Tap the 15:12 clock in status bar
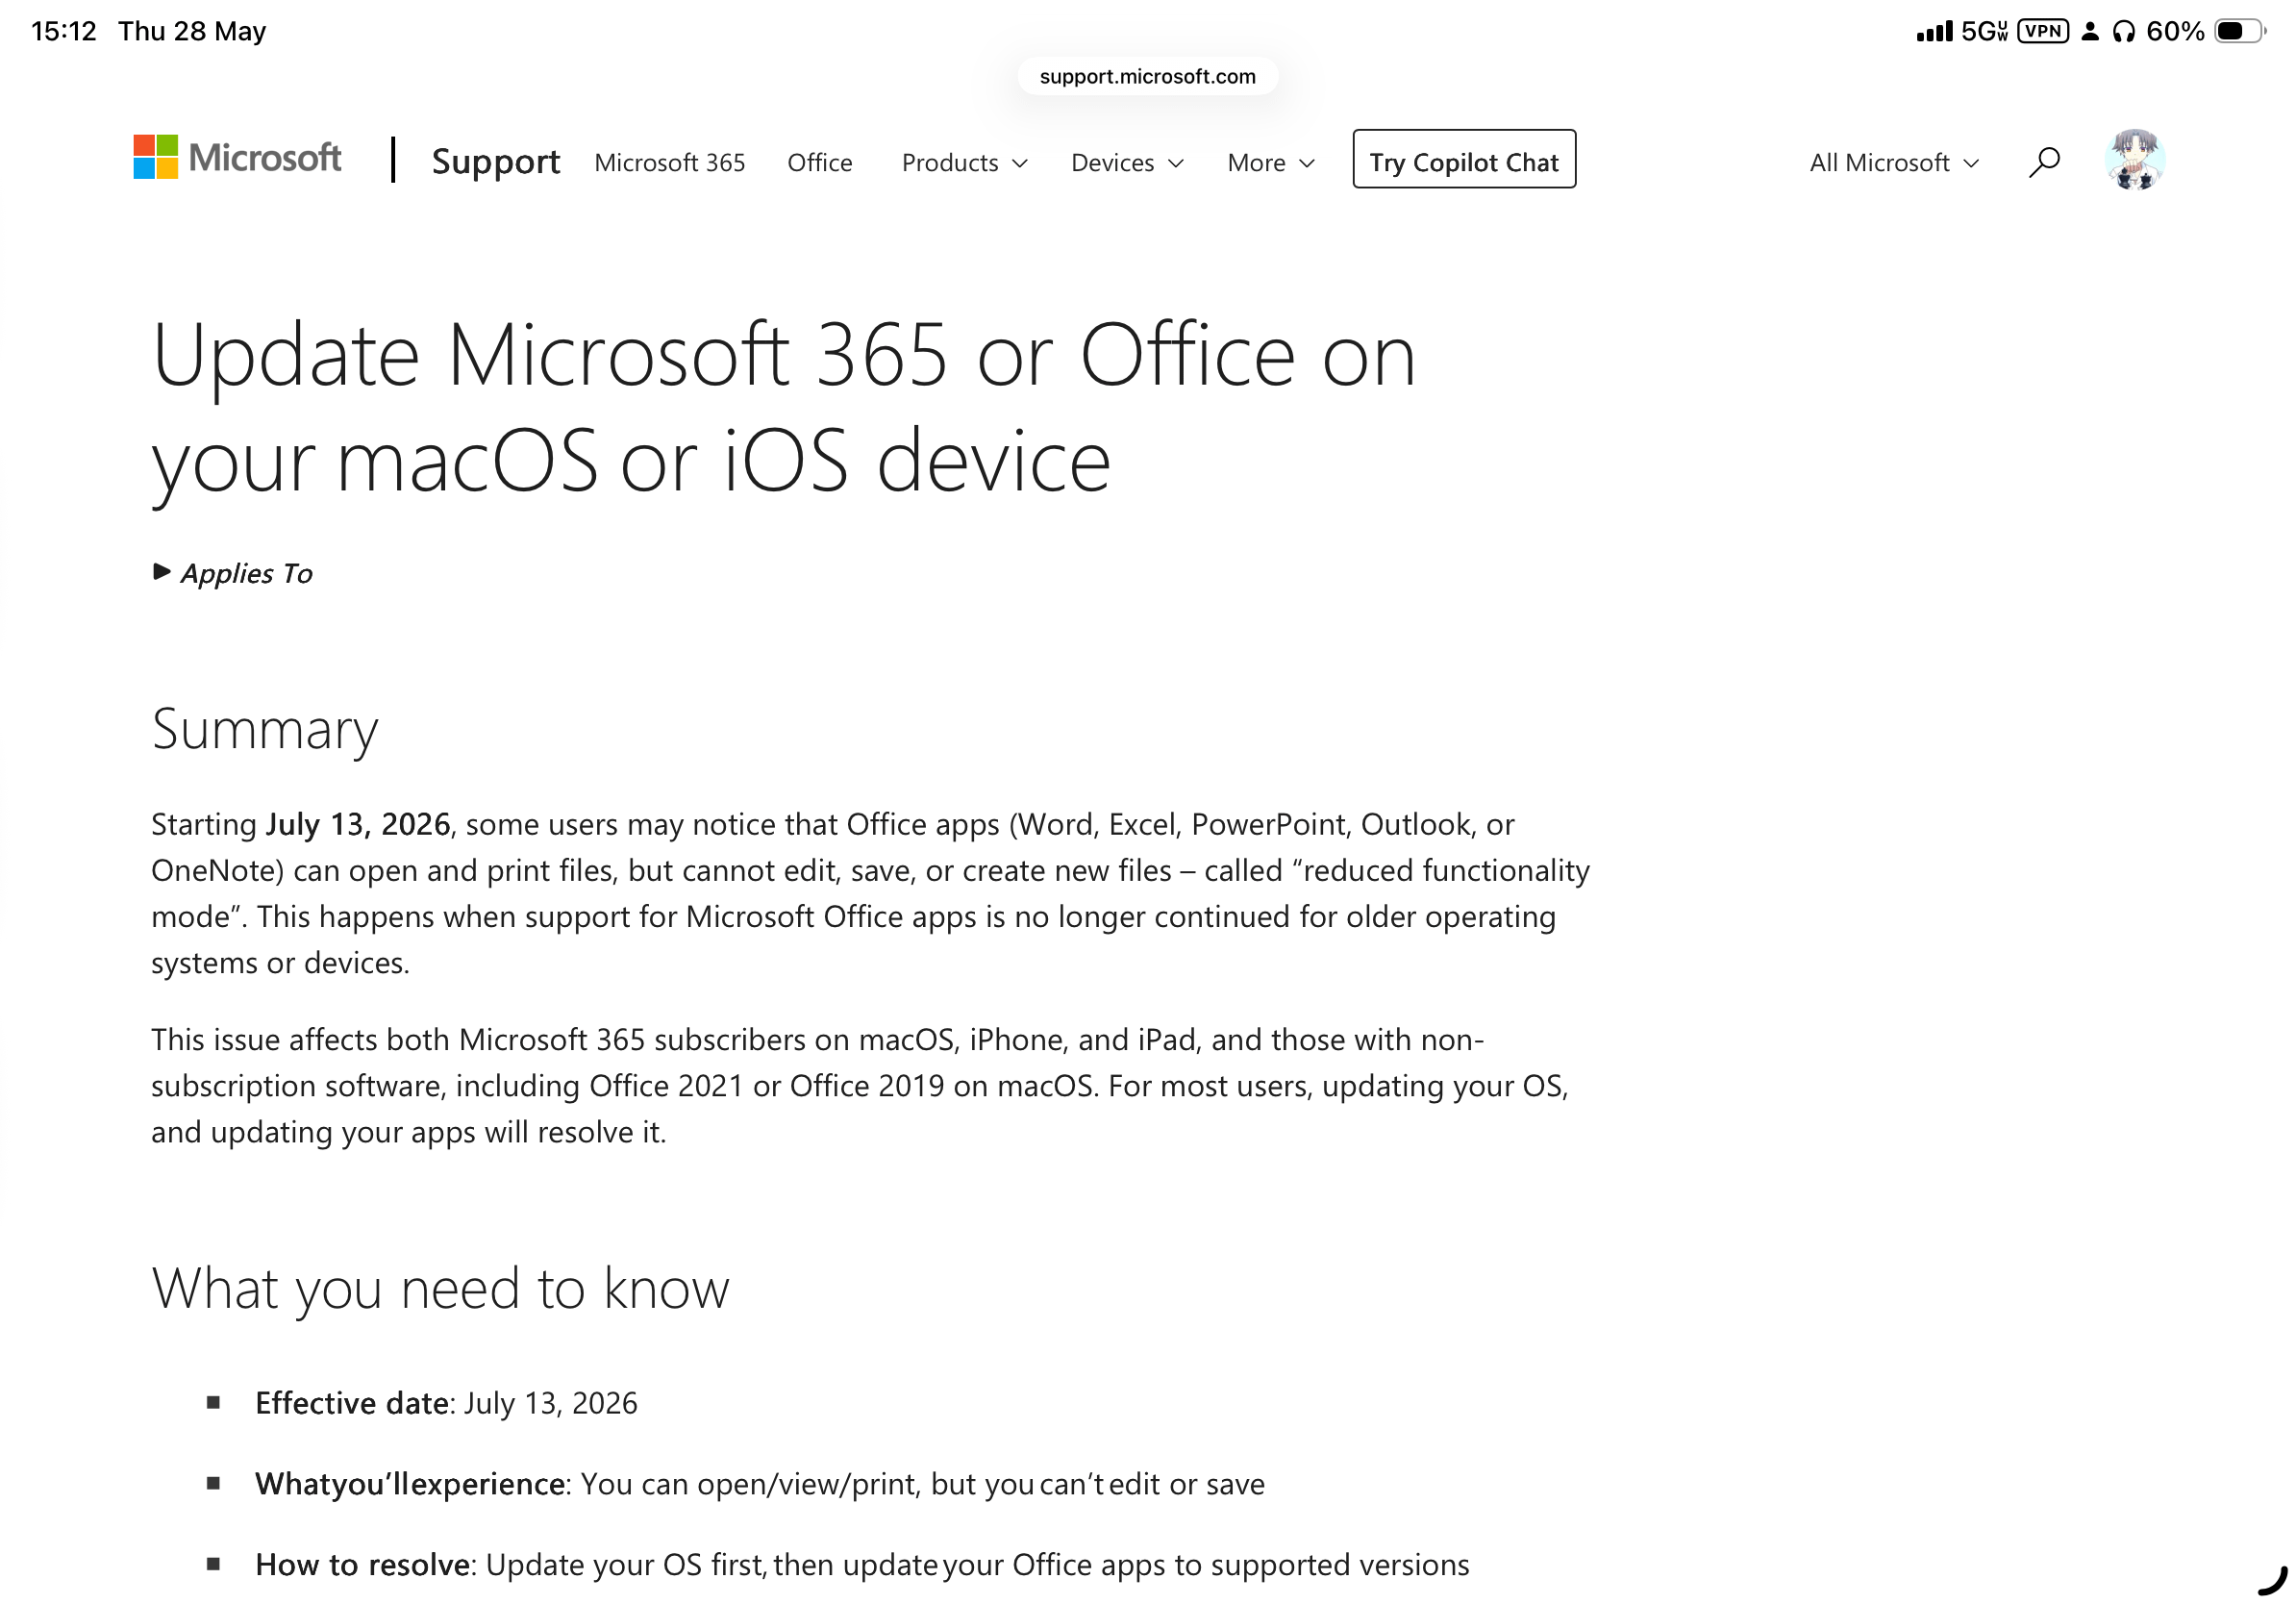This screenshot has width=2296, height=1604. 64,31
